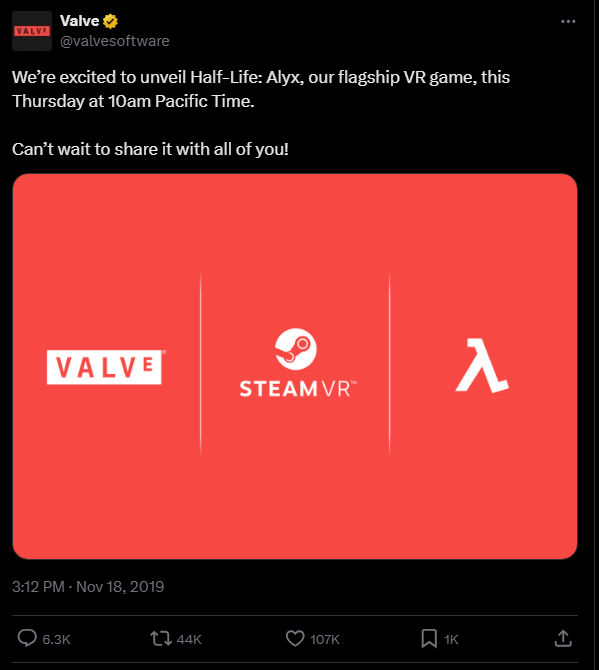Like the tweet with the heart icon
Viewport: 599px width, 670px height.
point(295,639)
